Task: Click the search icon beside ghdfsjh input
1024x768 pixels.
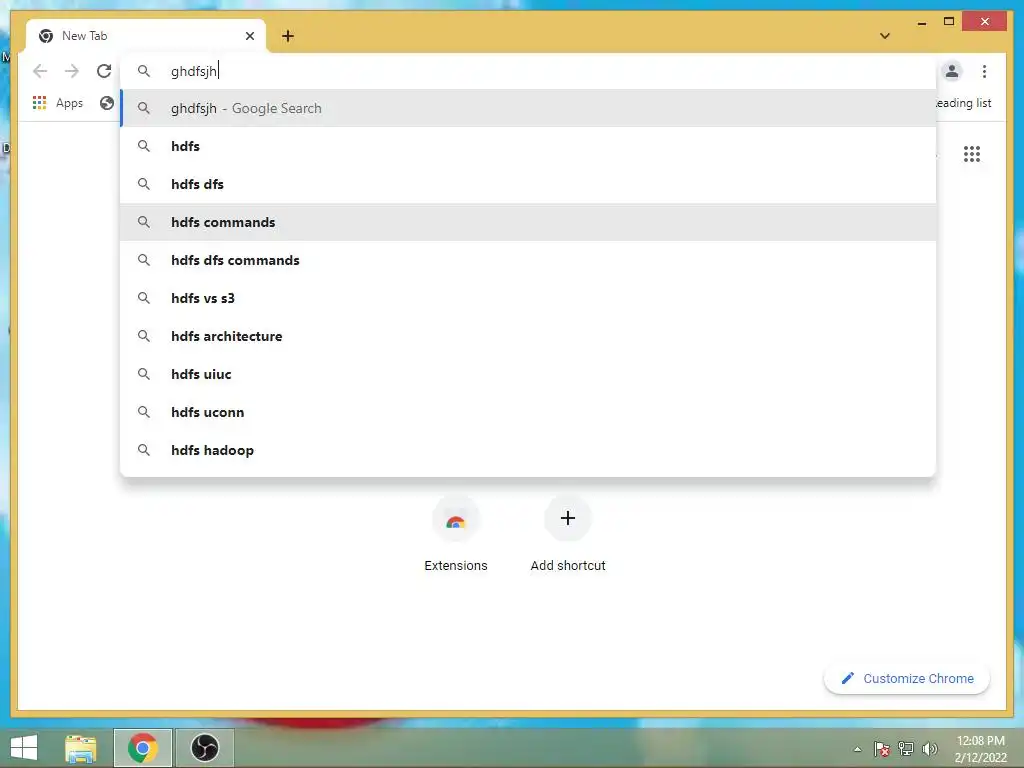Action: tap(144, 71)
